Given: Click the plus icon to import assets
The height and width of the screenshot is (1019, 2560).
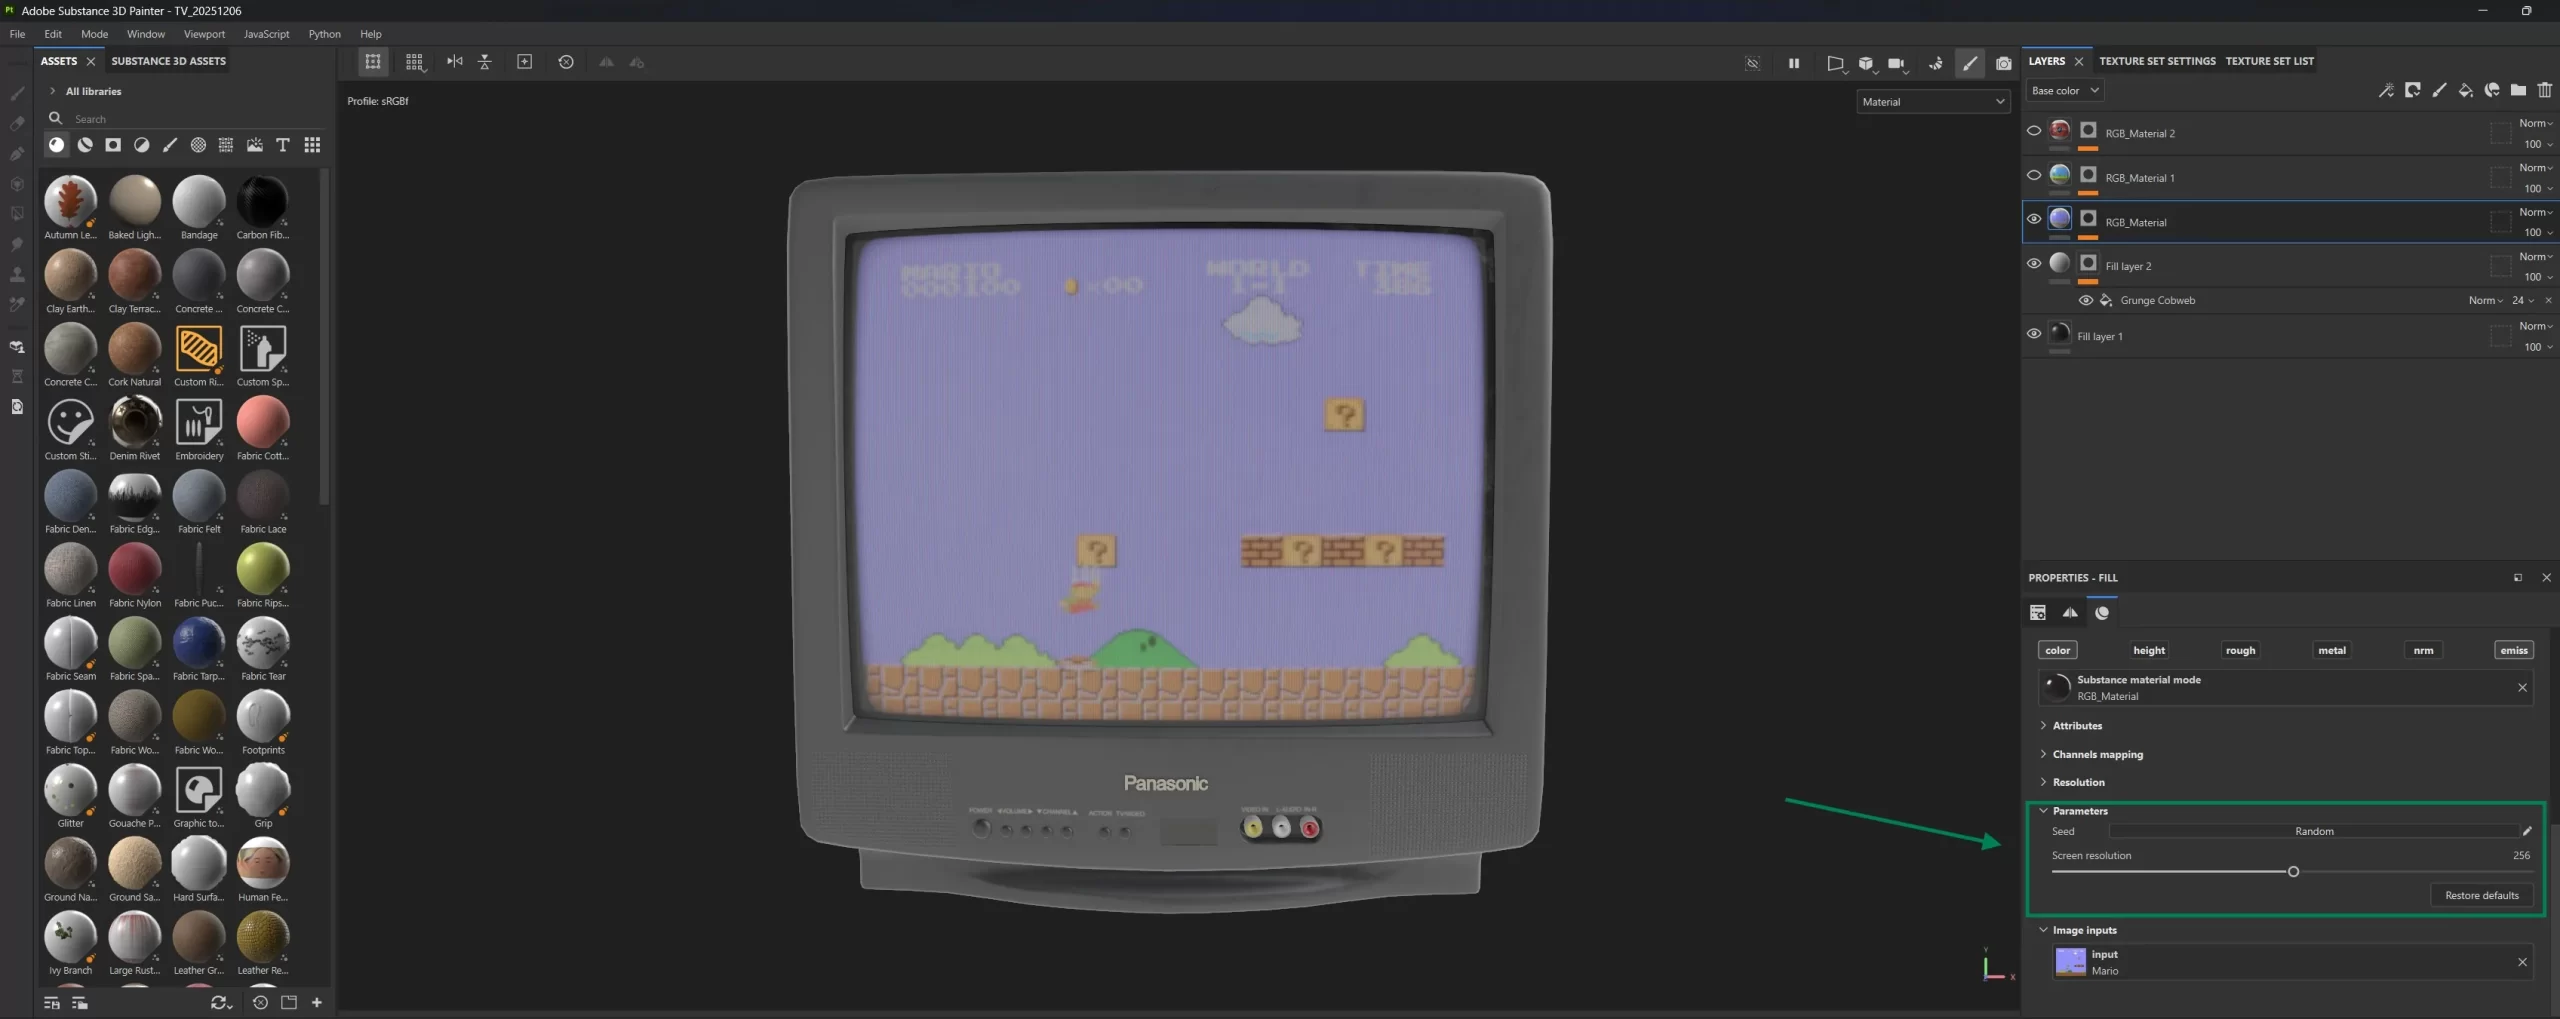Looking at the screenshot, I should (317, 1002).
